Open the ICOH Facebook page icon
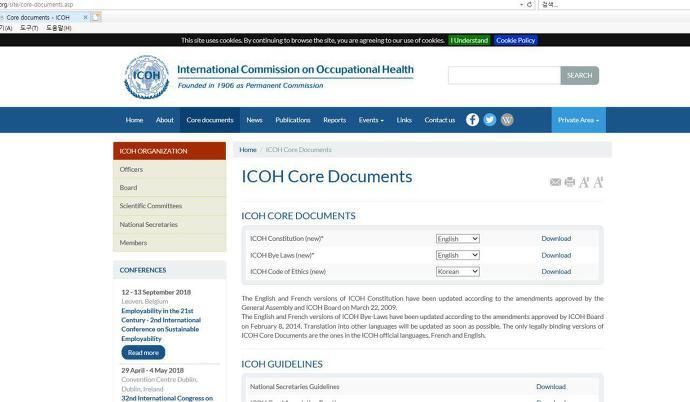This screenshot has width=690, height=402. [x=472, y=120]
